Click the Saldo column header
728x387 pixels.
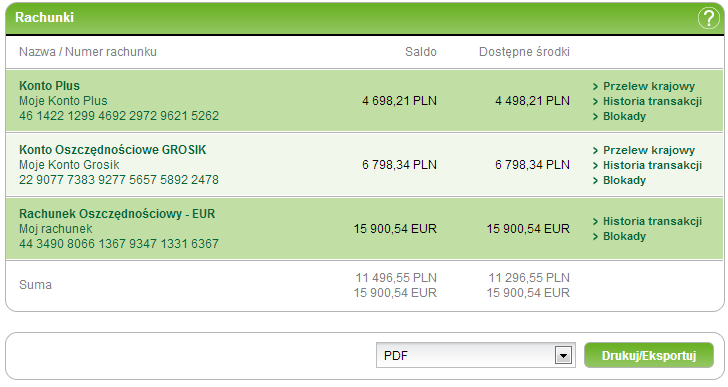tap(421, 52)
